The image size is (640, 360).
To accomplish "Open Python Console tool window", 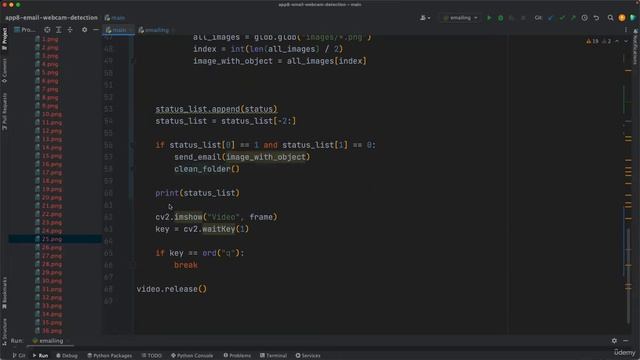I will click(192, 356).
